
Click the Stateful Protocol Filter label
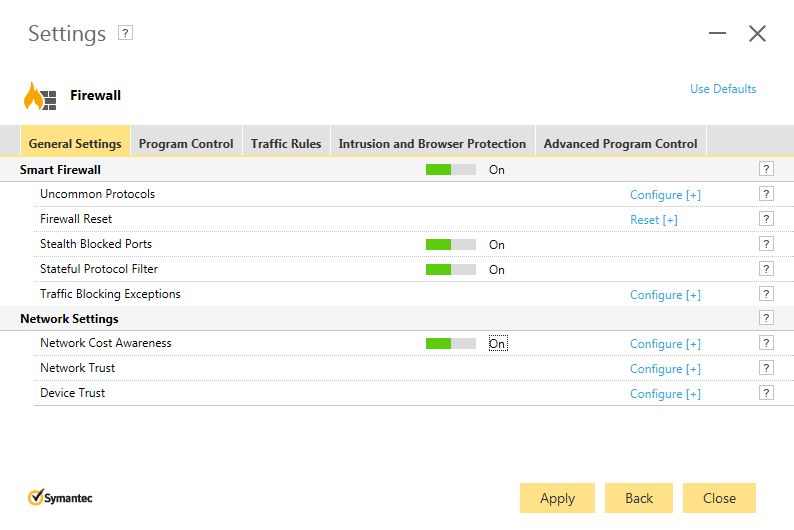pyautogui.click(x=99, y=269)
